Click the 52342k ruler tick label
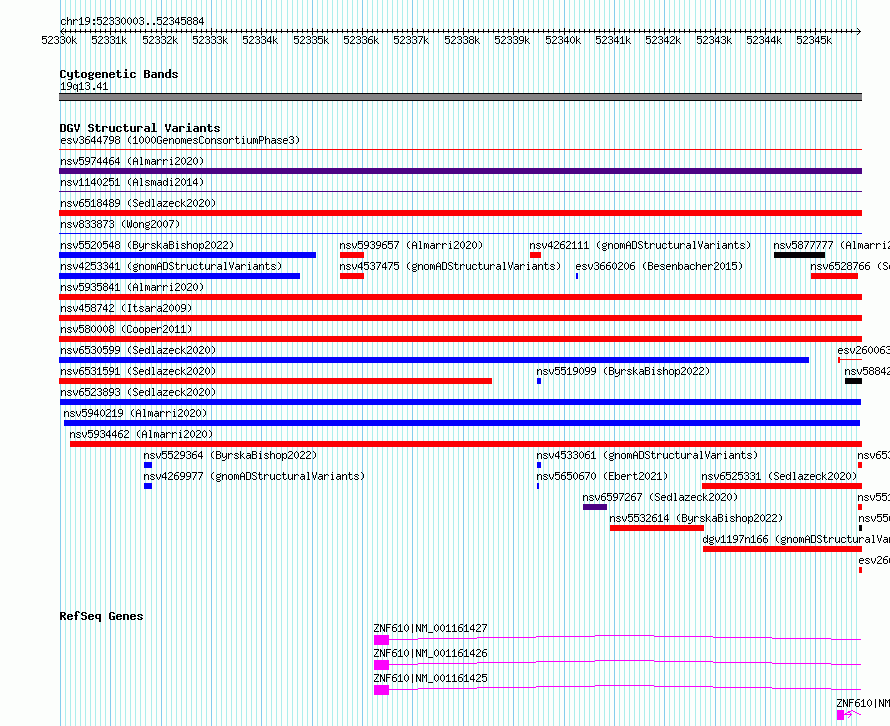Image resolution: width=890 pixels, height=726 pixels. click(663, 40)
